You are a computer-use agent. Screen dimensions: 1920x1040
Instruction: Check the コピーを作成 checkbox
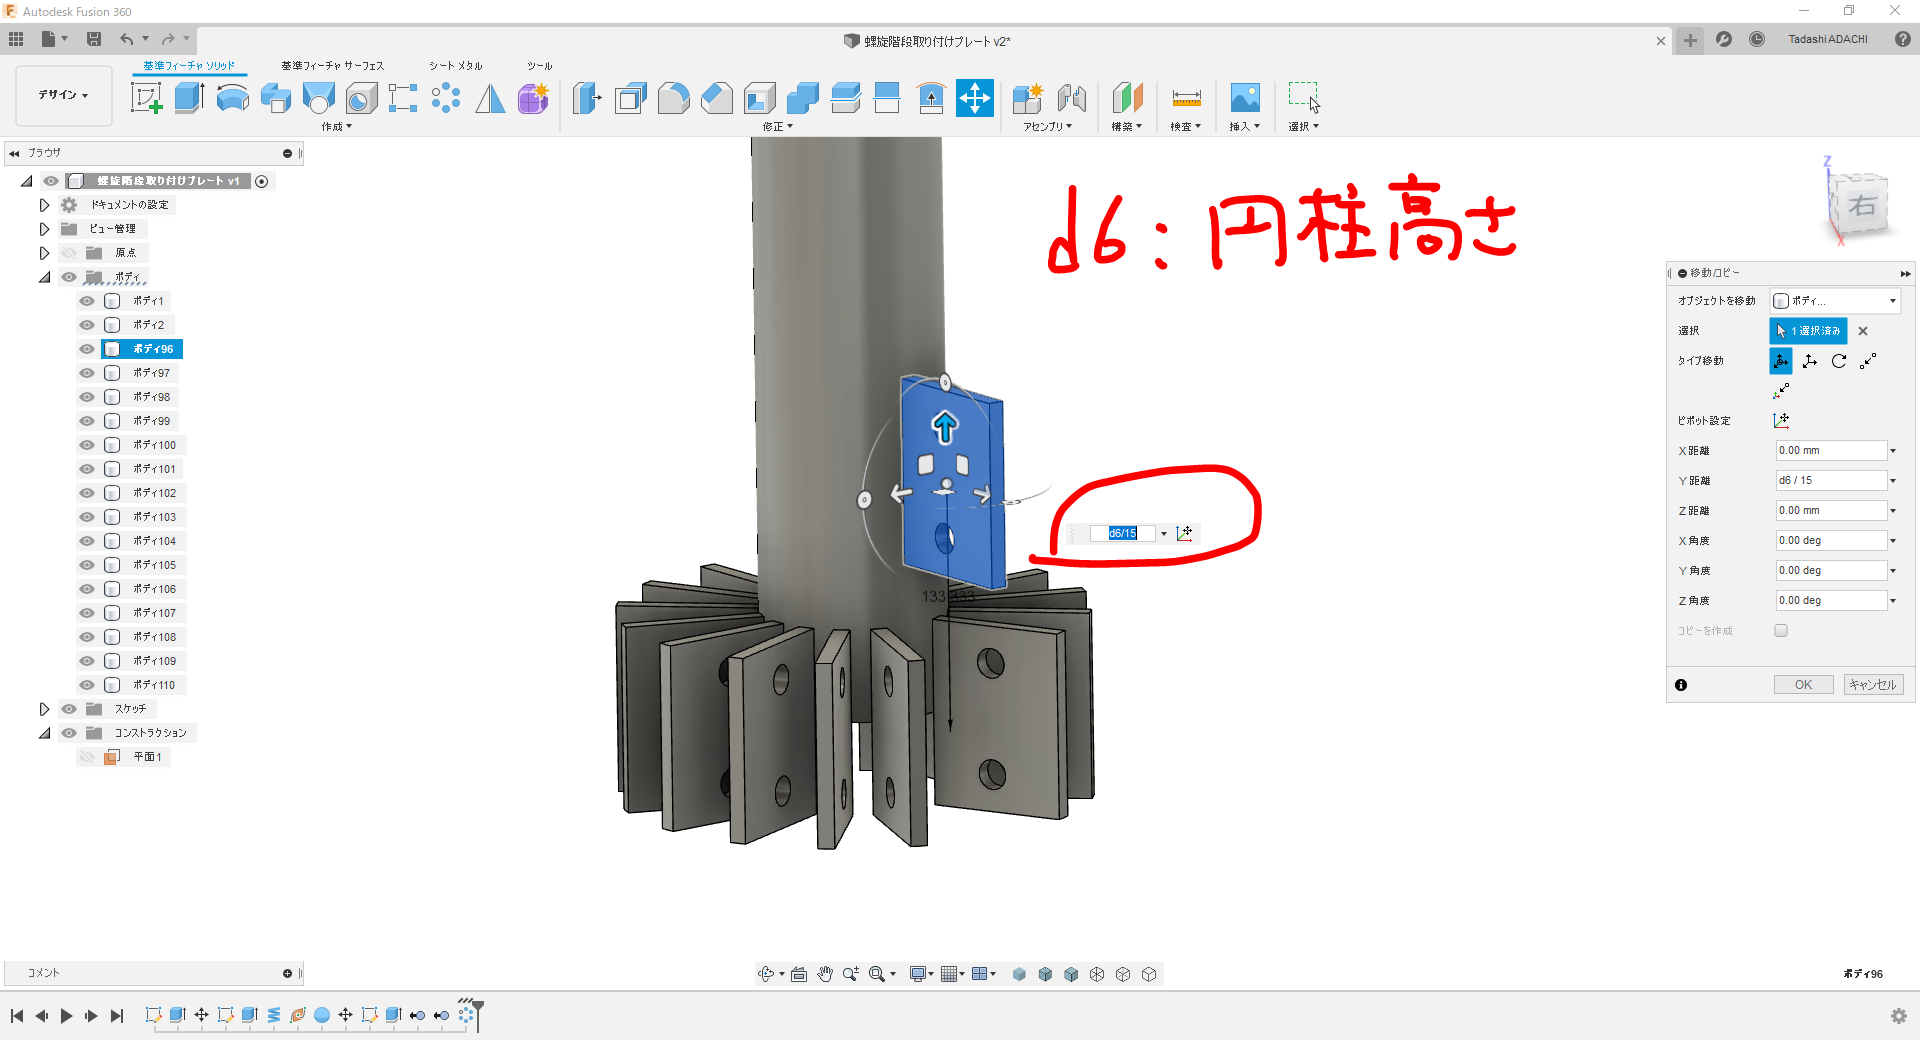click(x=1781, y=631)
